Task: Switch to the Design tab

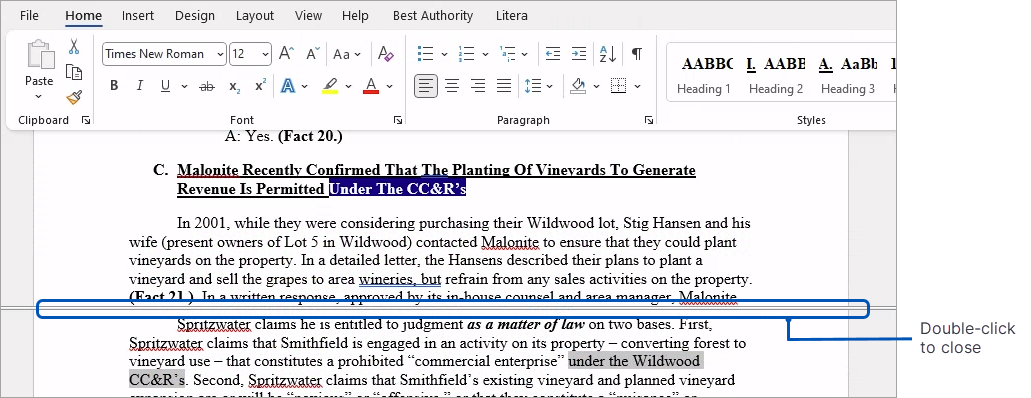Action: click(195, 16)
